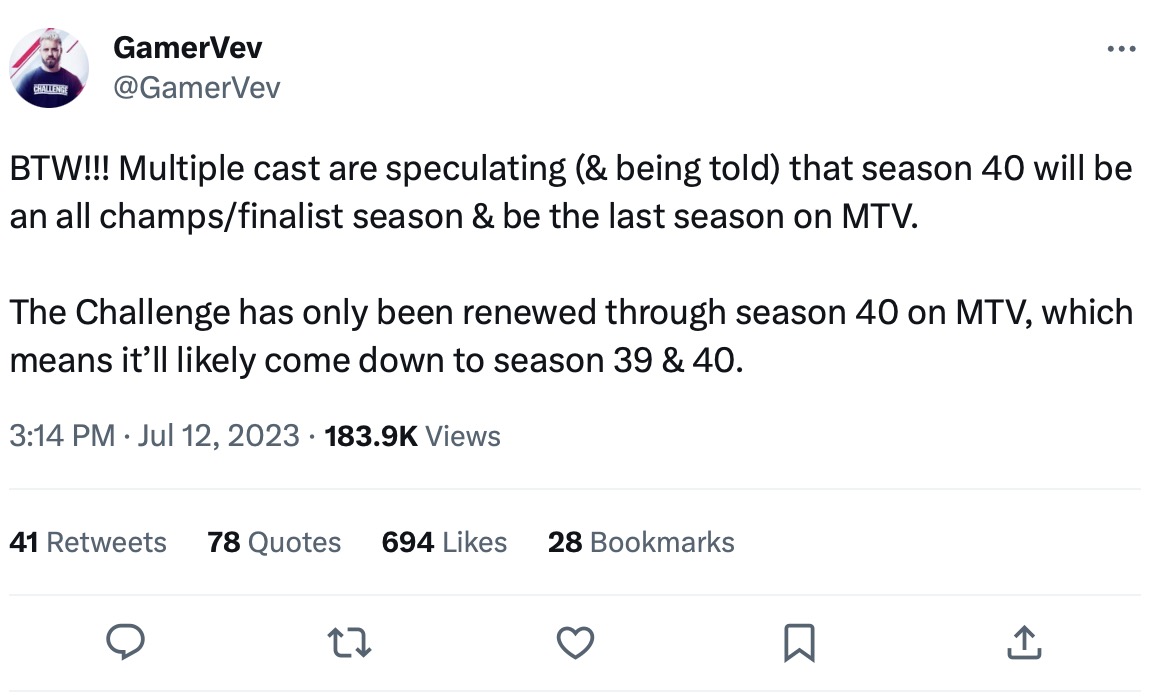
Task: View the 41 Retweets list
Action: (x=88, y=542)
